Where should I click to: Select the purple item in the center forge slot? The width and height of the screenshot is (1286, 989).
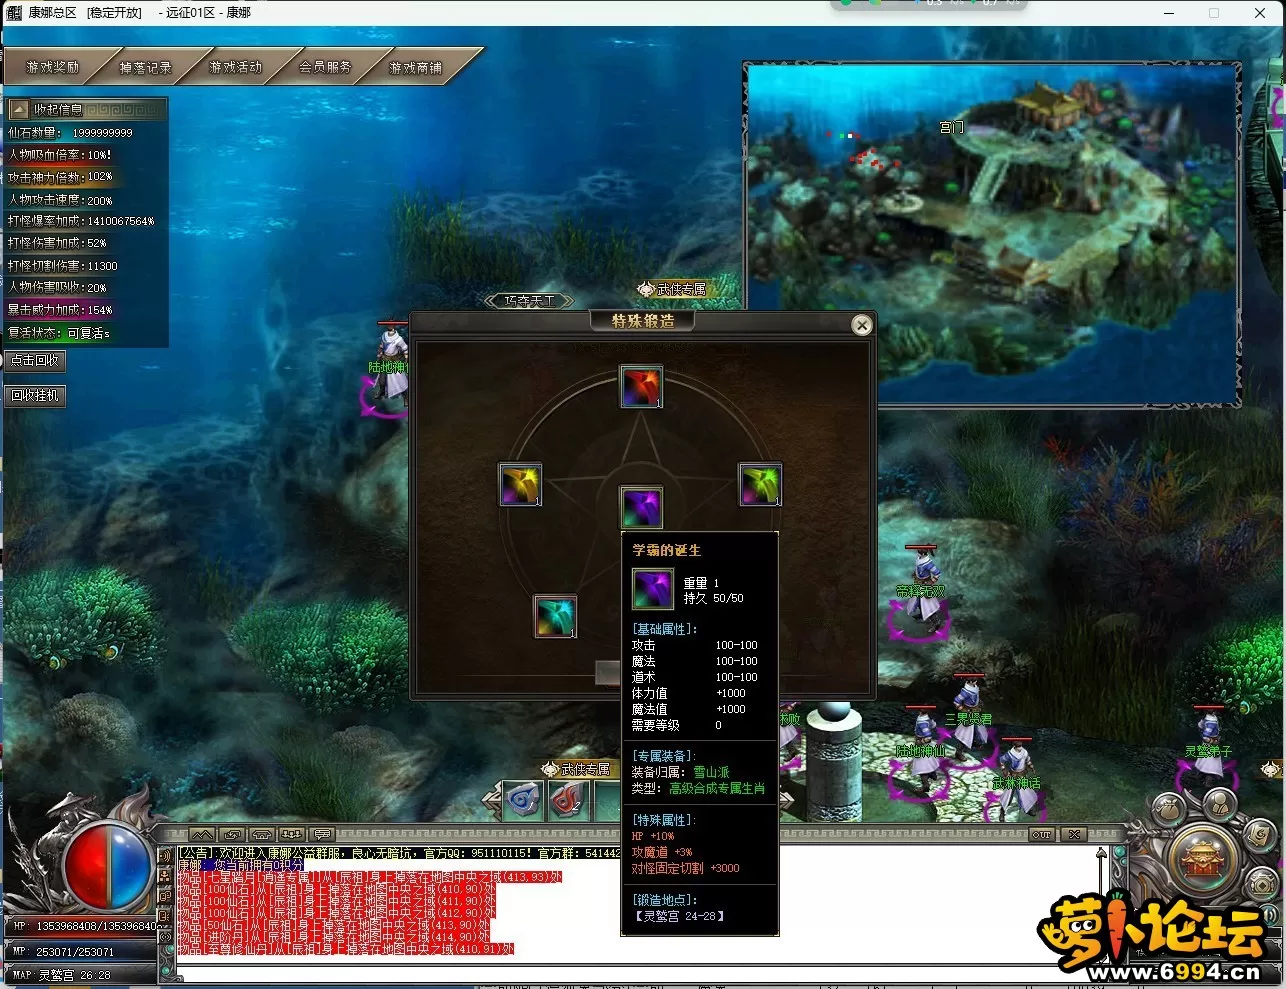tap(641, 507)
